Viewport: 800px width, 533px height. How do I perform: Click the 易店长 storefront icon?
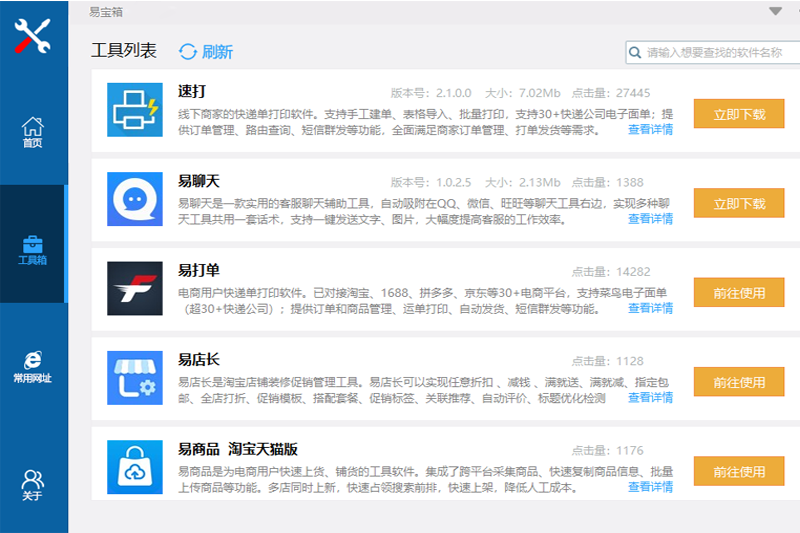pos(134,378)
